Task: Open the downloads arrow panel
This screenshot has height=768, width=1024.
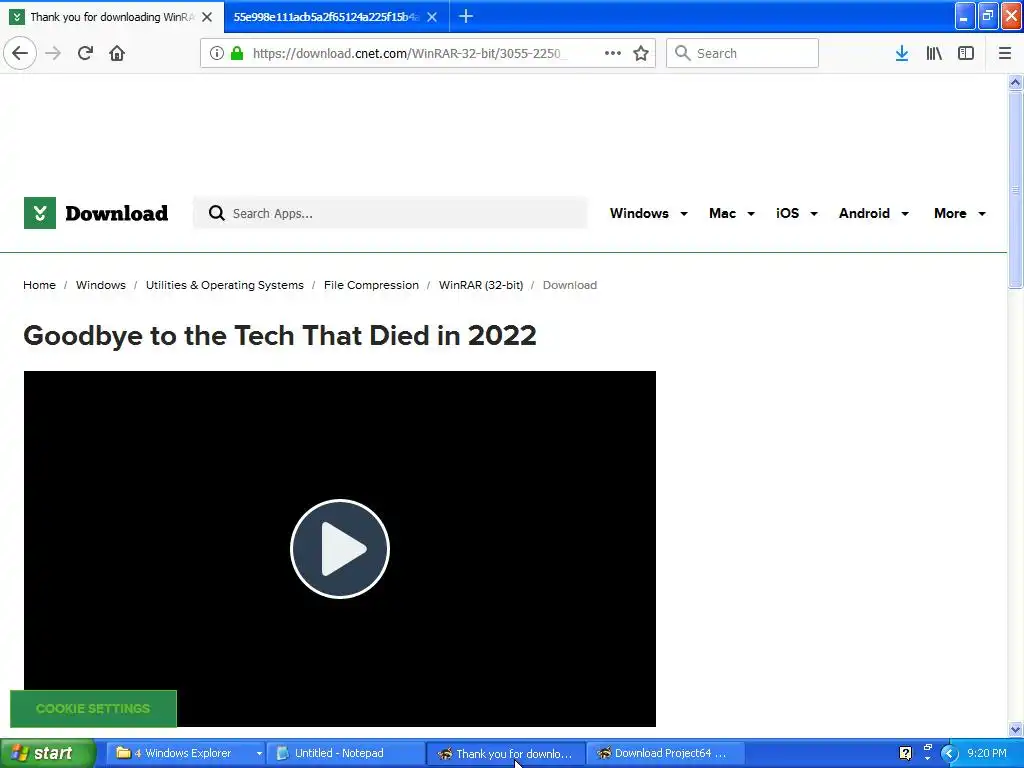Action: 902,53
